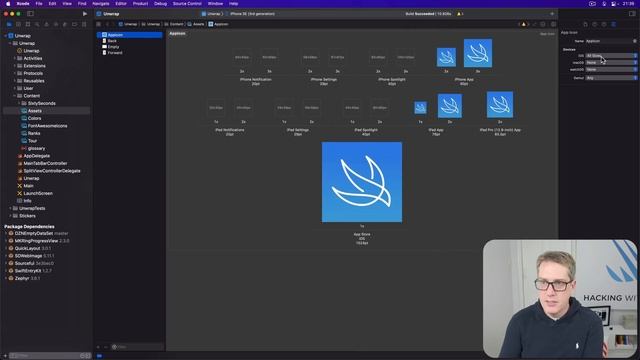Image resolution: width=640 pixels, height=360 pixels.
Task: Select the empty iPhone Notification 2x slot
Action: coord(242,58)
